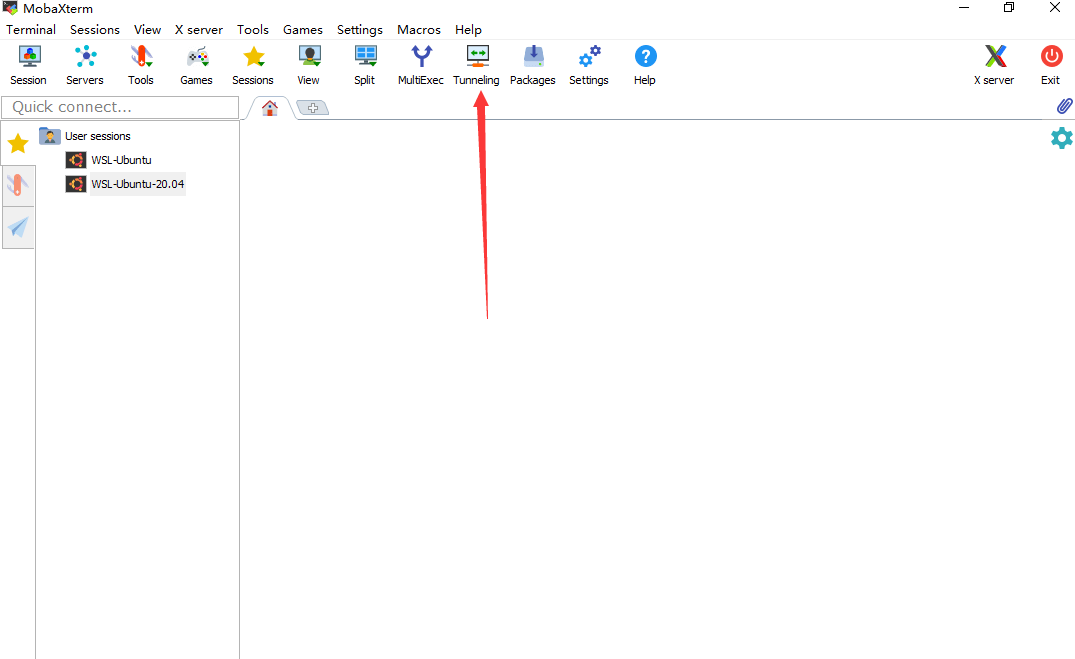Open the Packages manager icon
Viewport: 1075px width, 659px height.
tap(533, 65)
